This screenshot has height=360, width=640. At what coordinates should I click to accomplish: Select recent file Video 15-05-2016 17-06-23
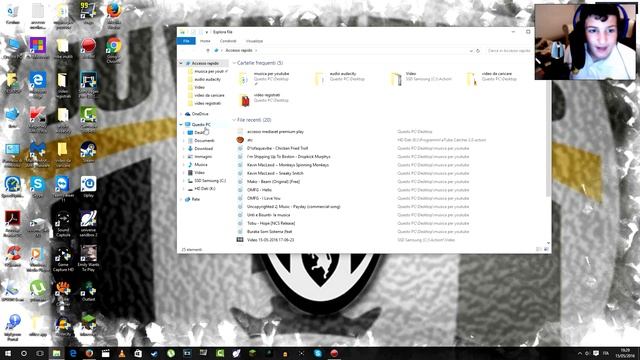coord(271,240)
